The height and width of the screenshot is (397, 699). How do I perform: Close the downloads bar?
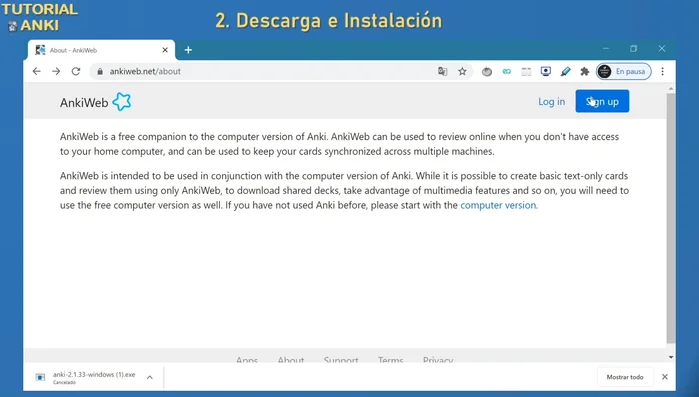665,377
